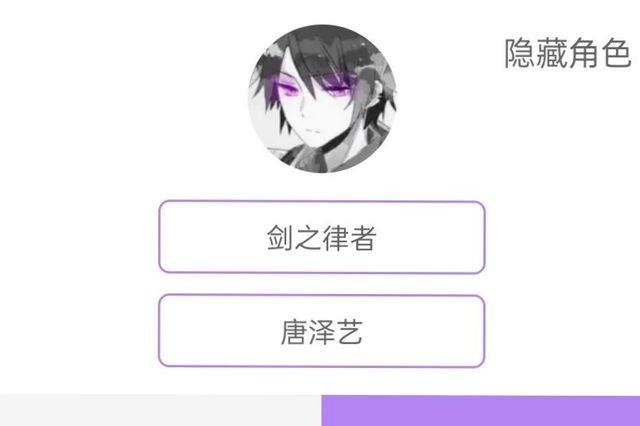Select the 剑之律者 answer option

pyautogui.click(x=322, y=237)
